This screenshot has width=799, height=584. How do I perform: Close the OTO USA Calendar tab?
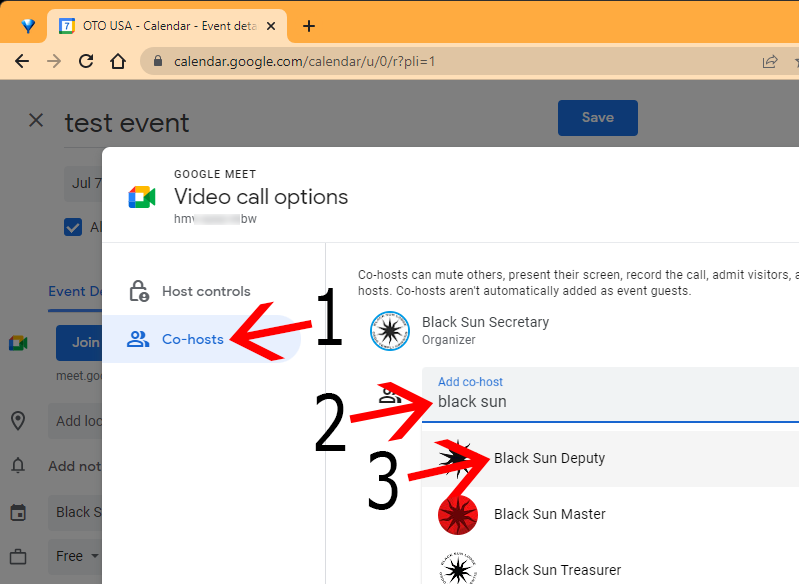click(271, 26)
